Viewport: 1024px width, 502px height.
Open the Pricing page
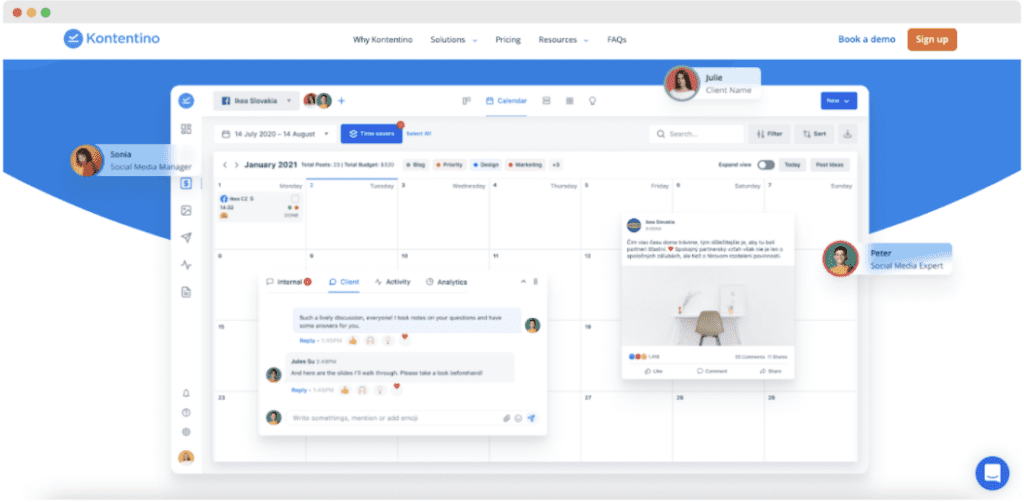[x=507, y=40]
